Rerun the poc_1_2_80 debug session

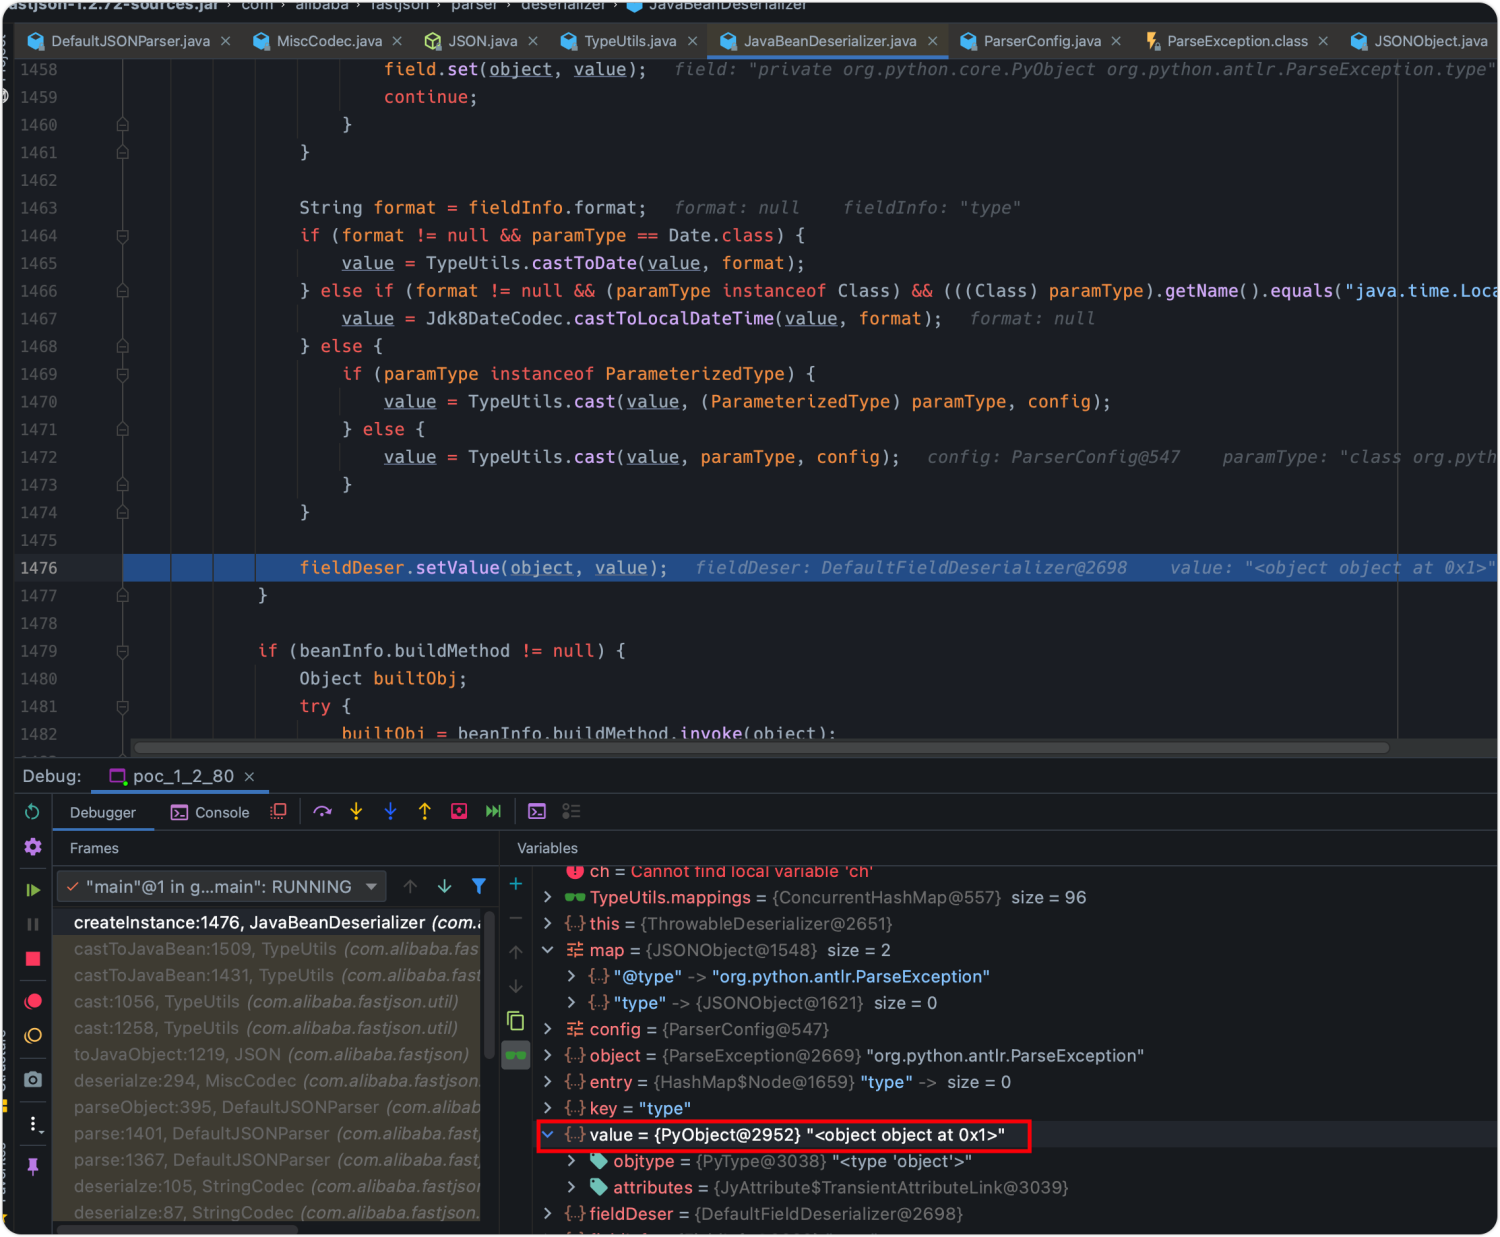tap(32, 812)
